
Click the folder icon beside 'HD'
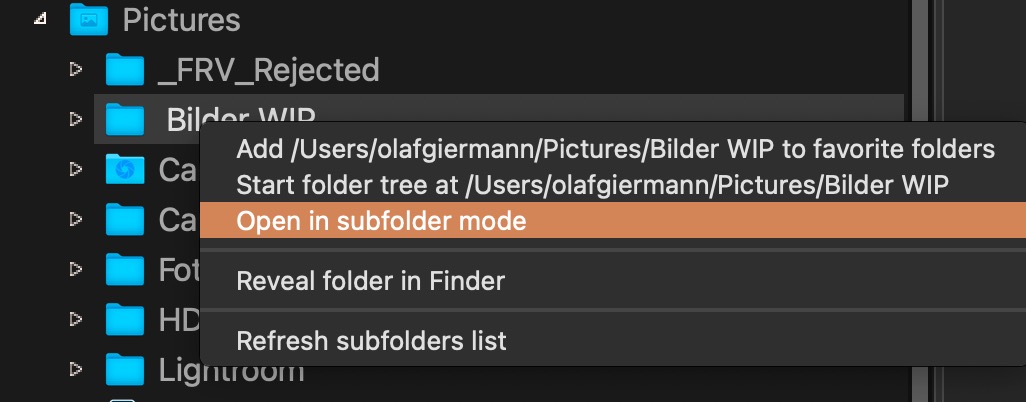(125, 320)
